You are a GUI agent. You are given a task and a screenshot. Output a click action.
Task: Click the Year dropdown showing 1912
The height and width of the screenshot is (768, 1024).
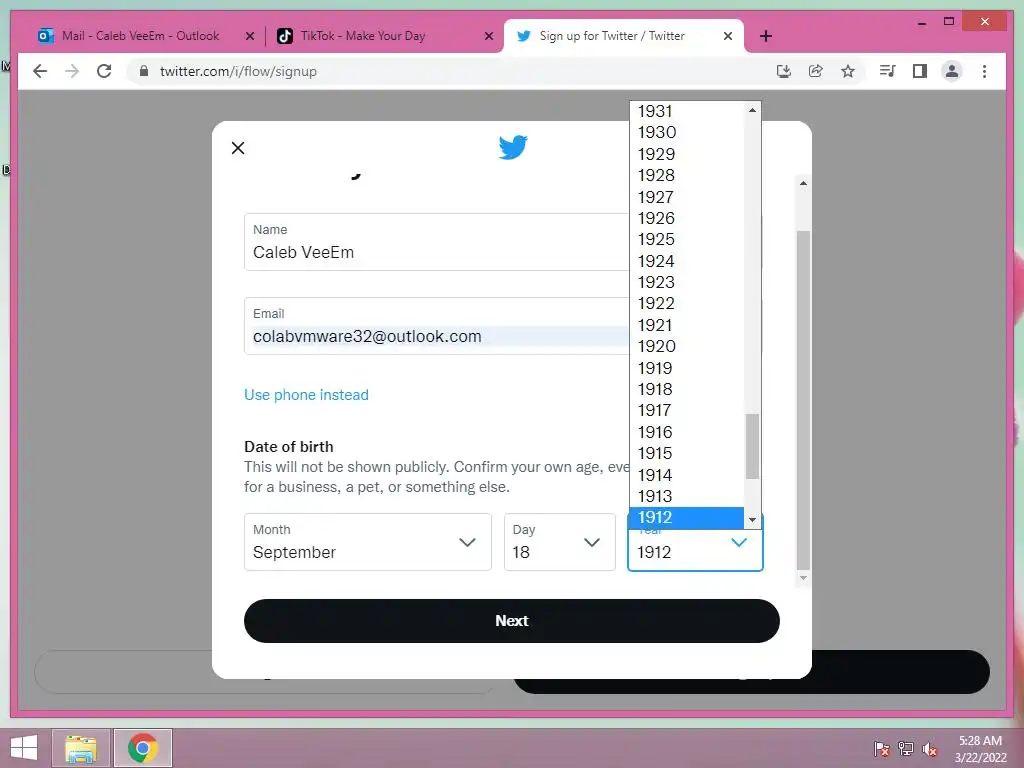point(695,550)
